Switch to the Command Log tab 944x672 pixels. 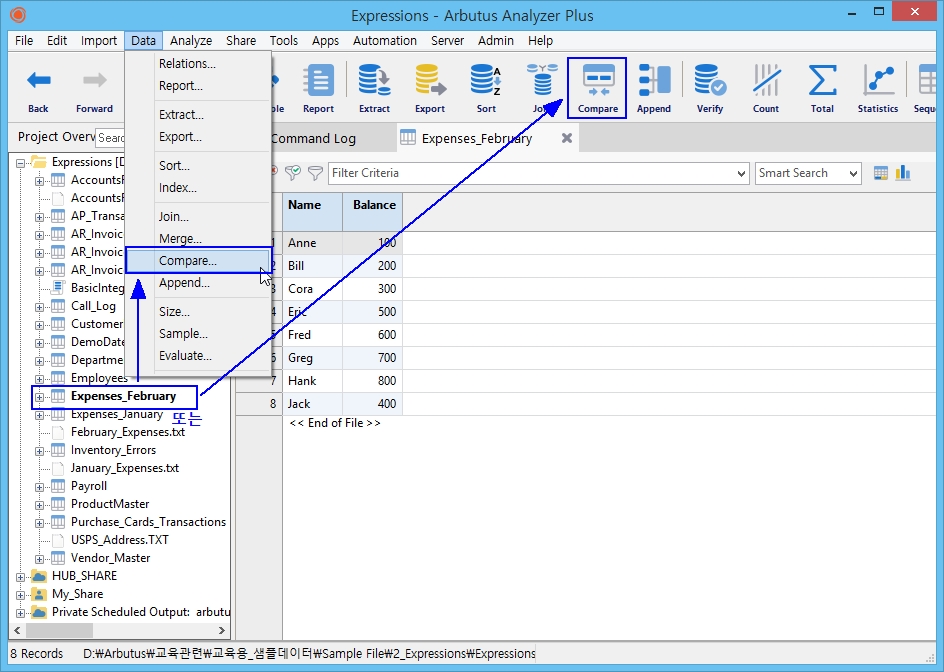point(313,138)
